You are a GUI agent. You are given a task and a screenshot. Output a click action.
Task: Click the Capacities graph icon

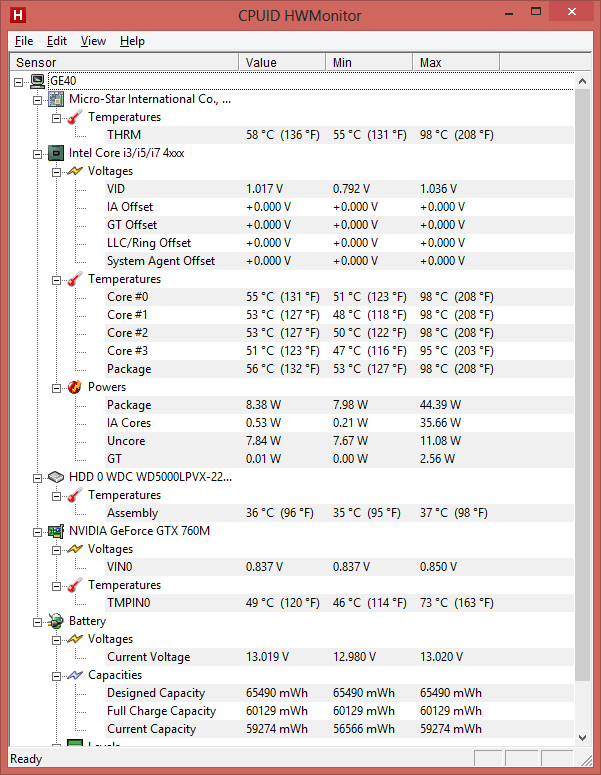75,675
